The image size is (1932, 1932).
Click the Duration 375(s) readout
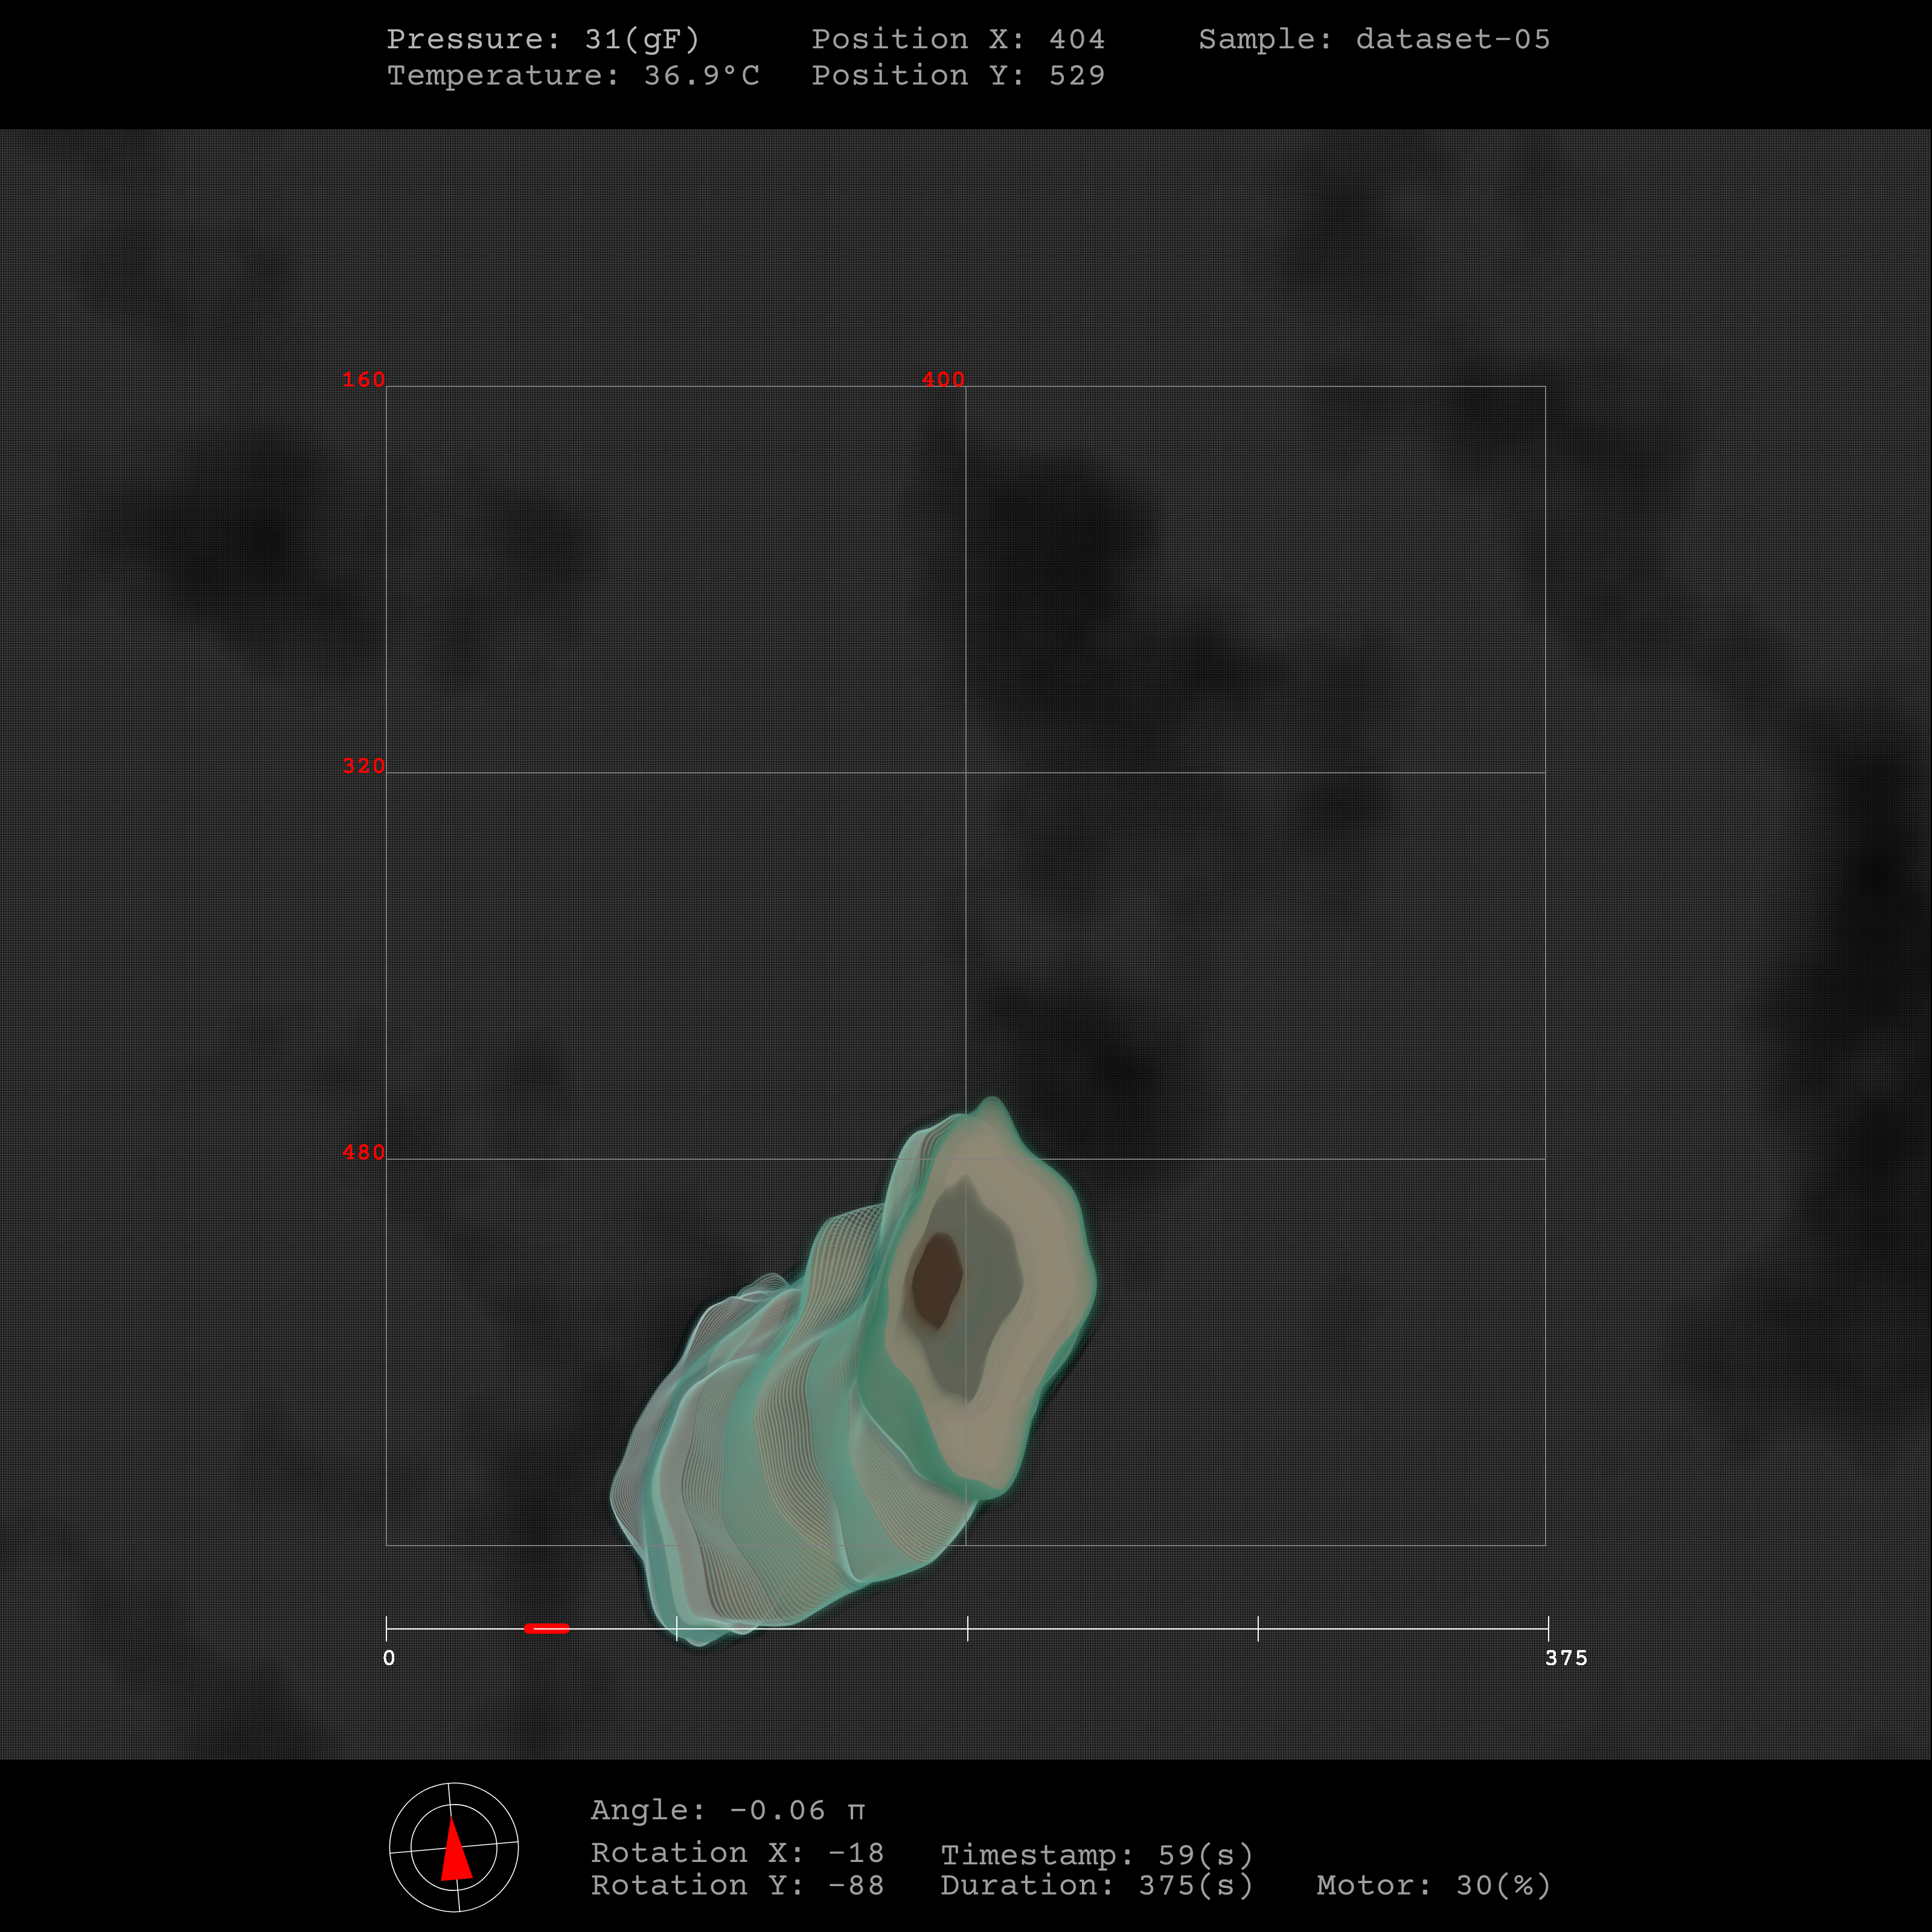click(1096, 1885)
